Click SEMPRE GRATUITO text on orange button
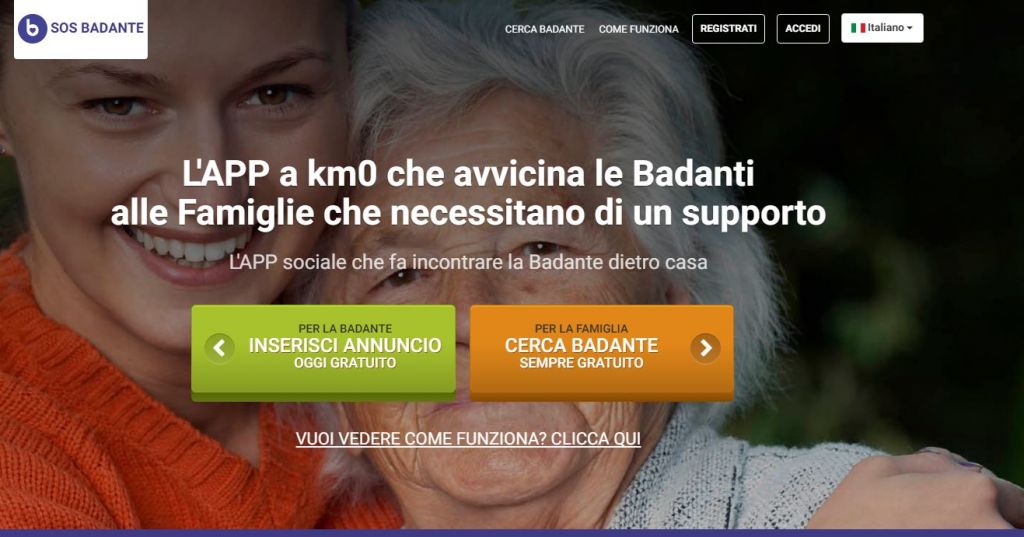 click(581, 363)
